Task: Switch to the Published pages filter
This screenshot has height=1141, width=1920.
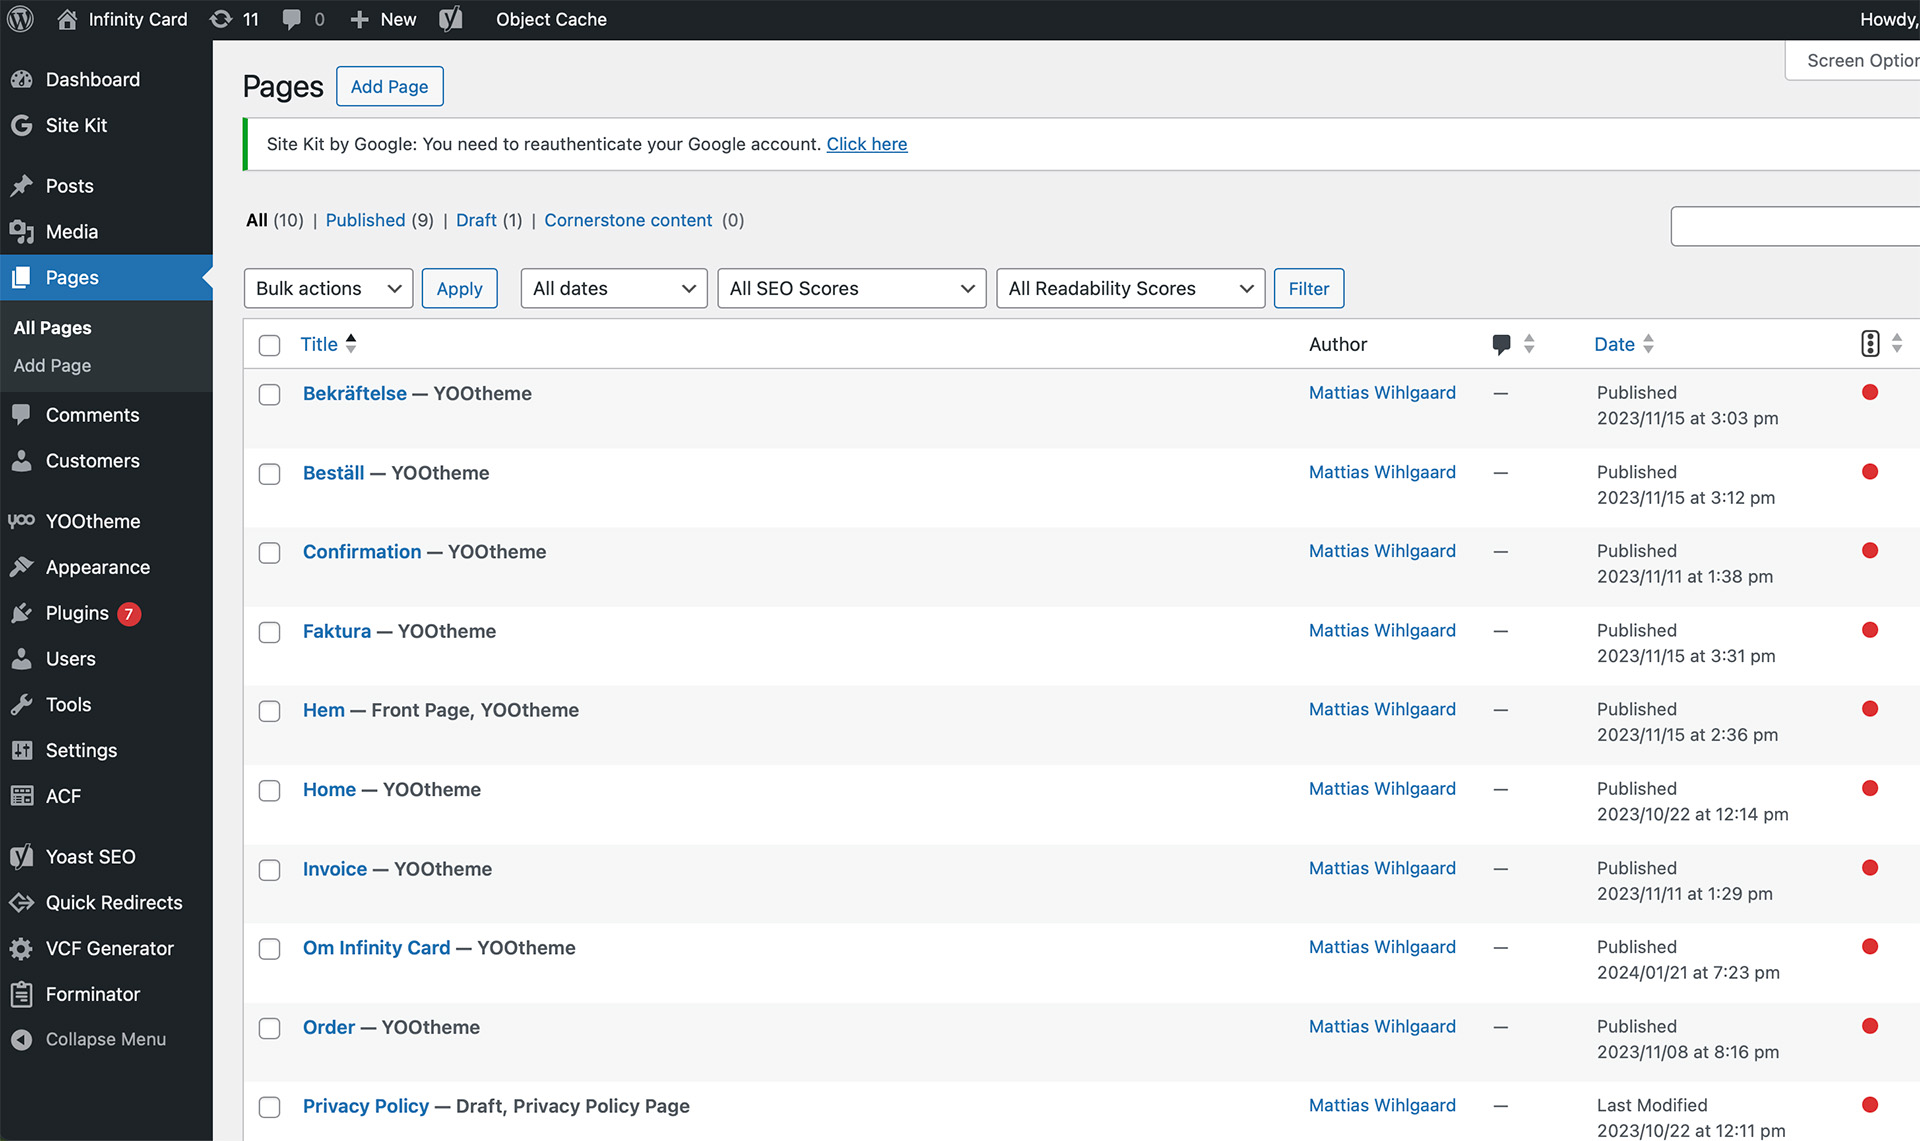Action: 365,220
